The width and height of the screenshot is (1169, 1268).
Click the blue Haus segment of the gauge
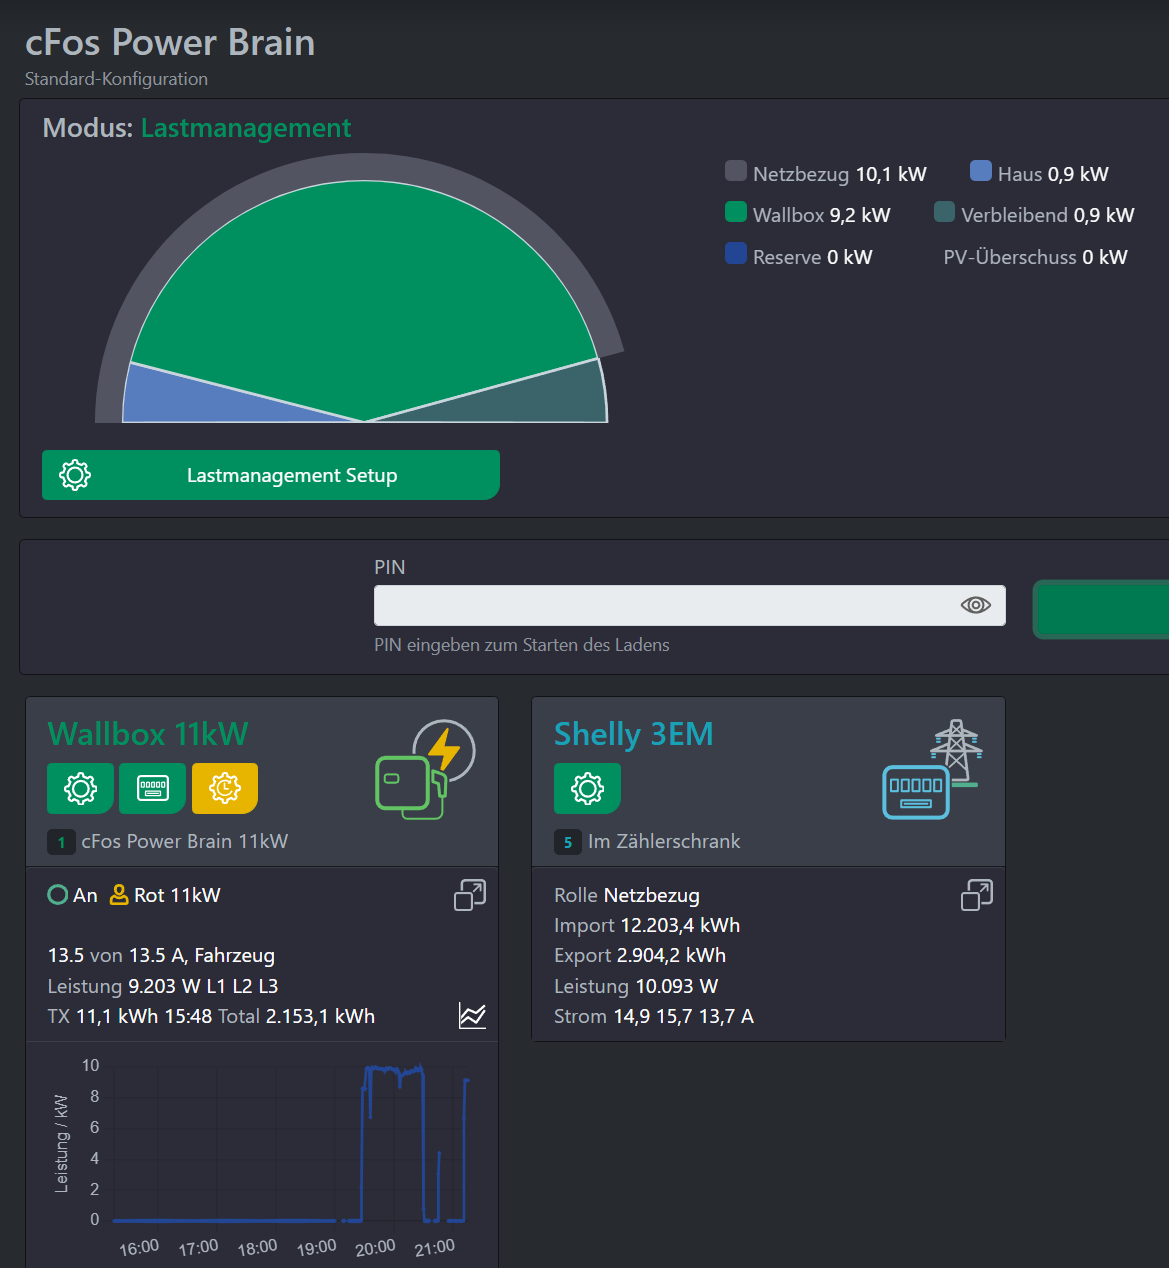(190, 400)
